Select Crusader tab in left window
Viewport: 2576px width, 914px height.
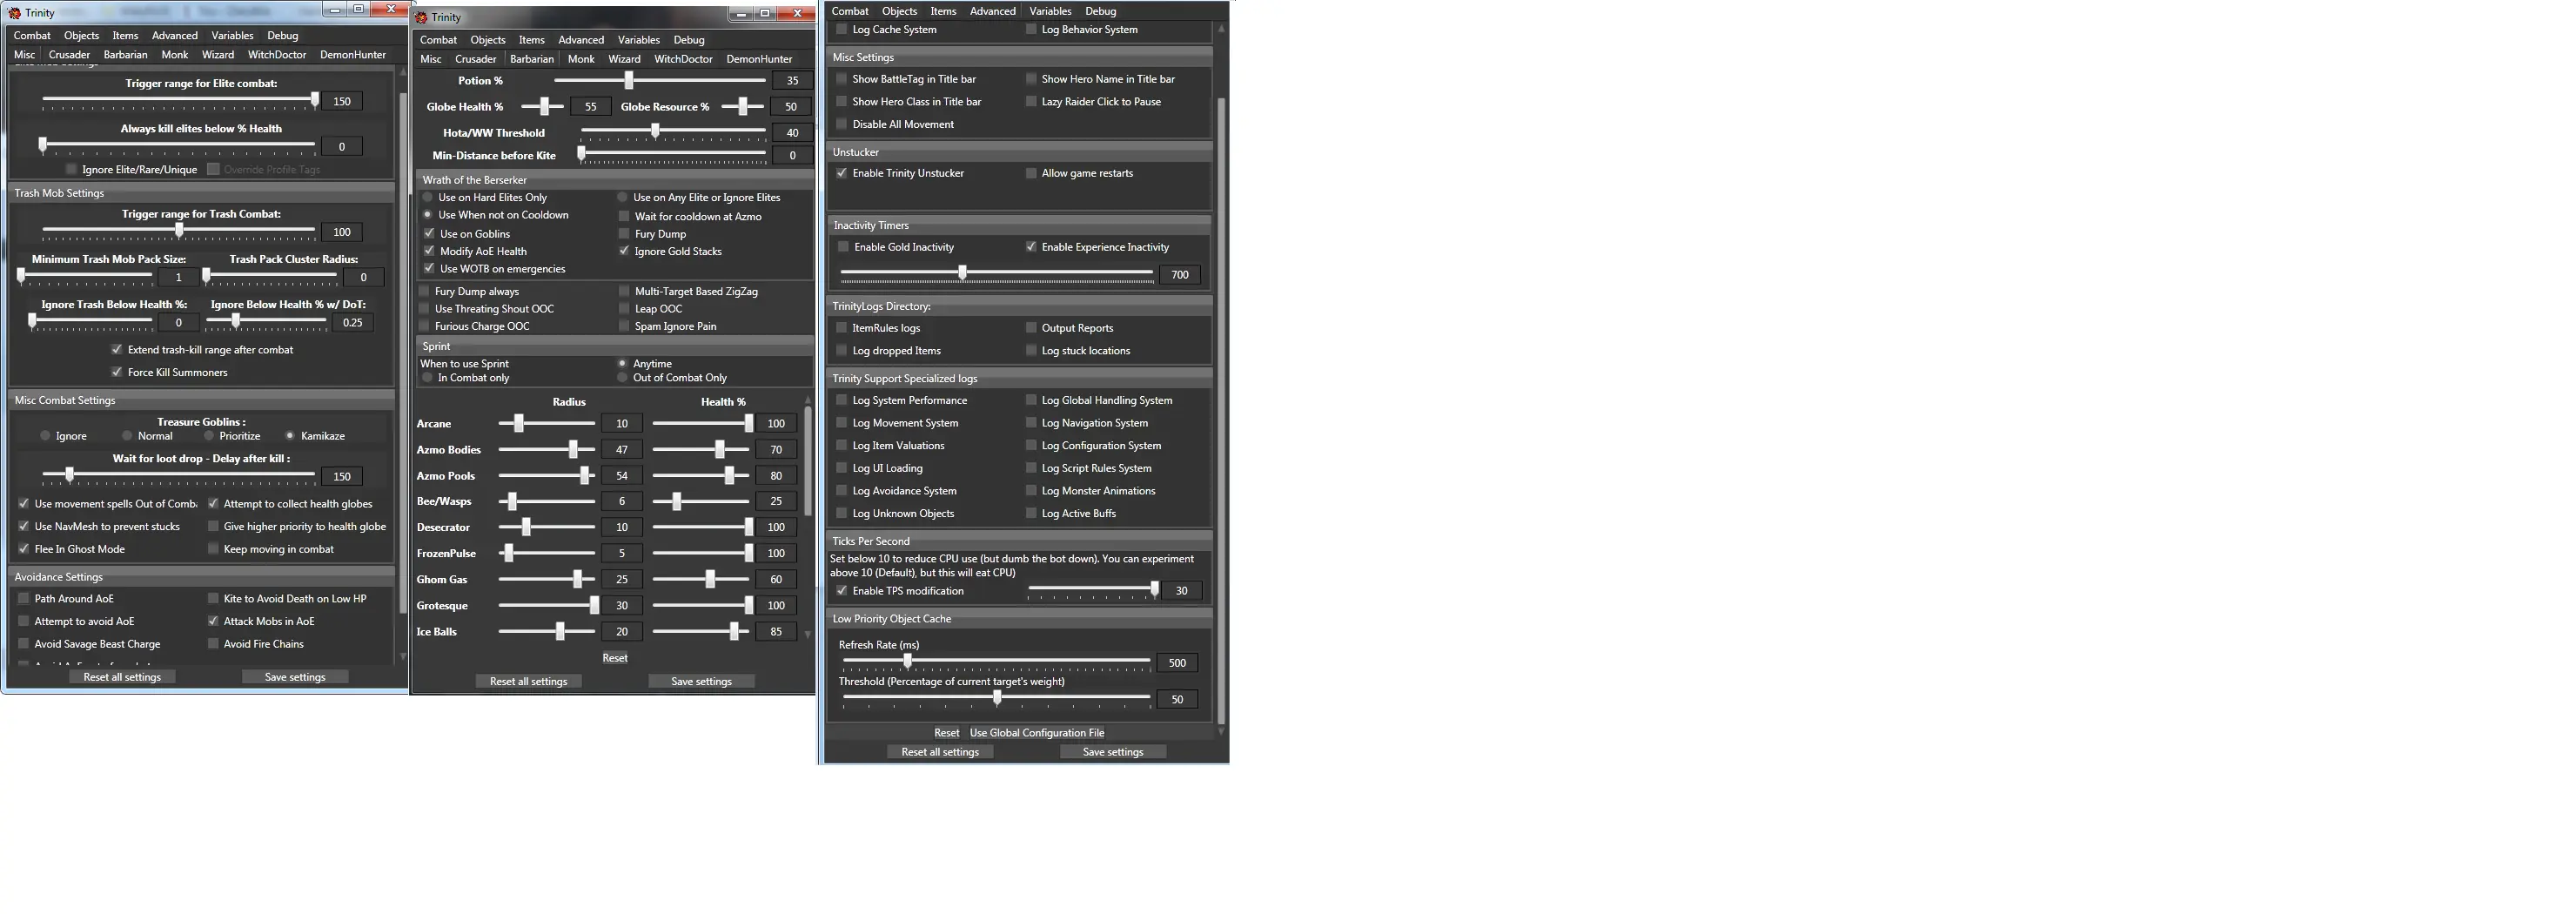tap(69, 55)
